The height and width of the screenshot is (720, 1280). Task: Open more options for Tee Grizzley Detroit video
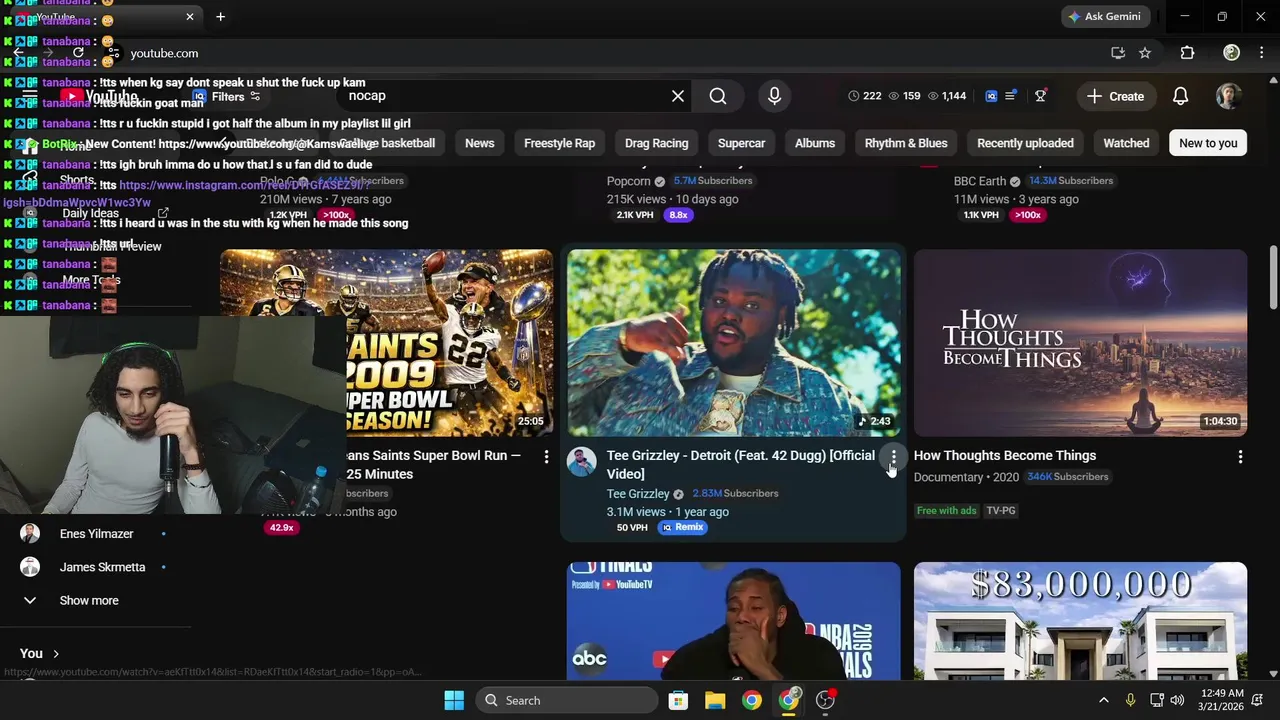(893, 457)
